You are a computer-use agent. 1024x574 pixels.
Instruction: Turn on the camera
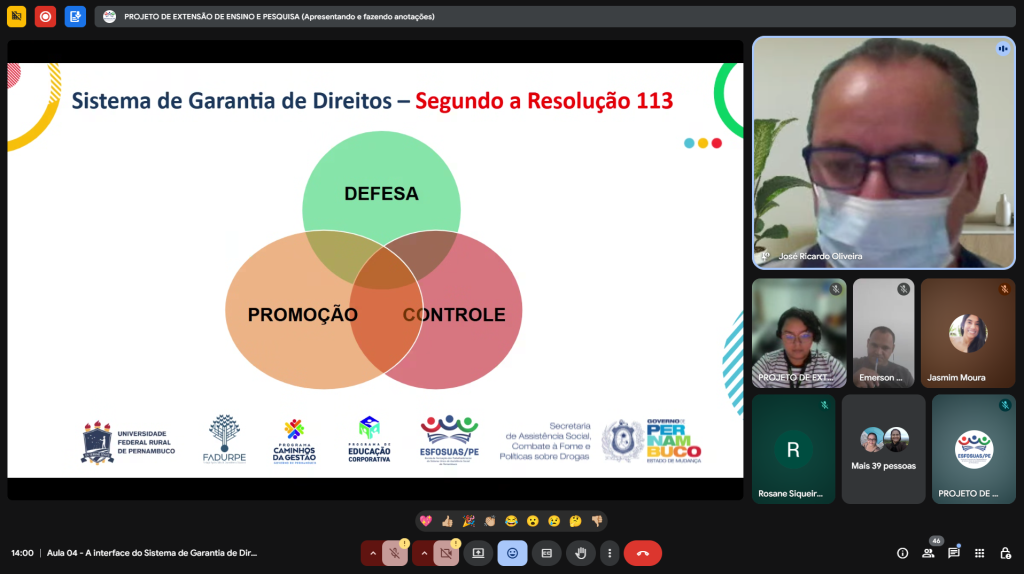(446, 553)
